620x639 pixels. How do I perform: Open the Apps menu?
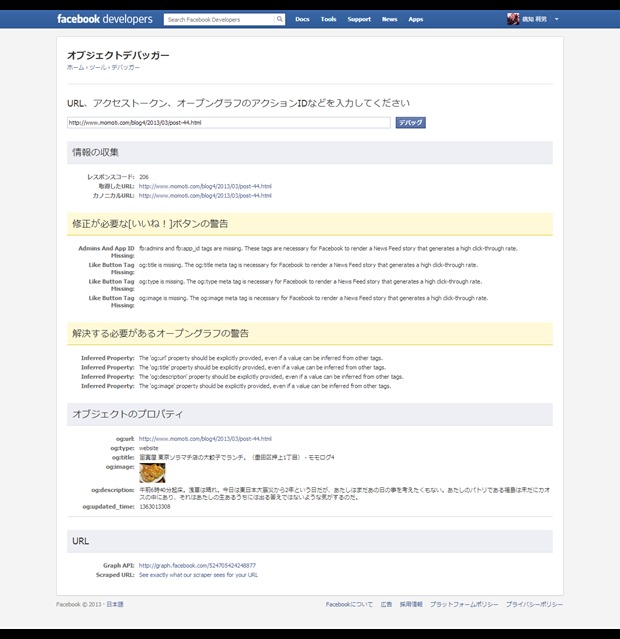click(416, 19)
